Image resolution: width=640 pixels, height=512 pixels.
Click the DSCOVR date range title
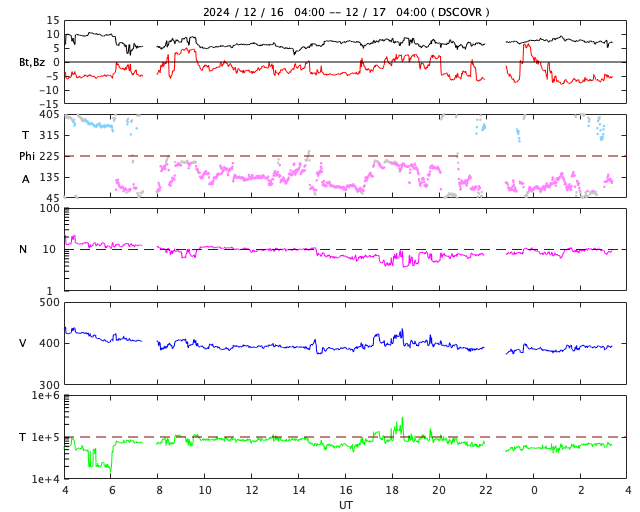click(x=346, y=12)
